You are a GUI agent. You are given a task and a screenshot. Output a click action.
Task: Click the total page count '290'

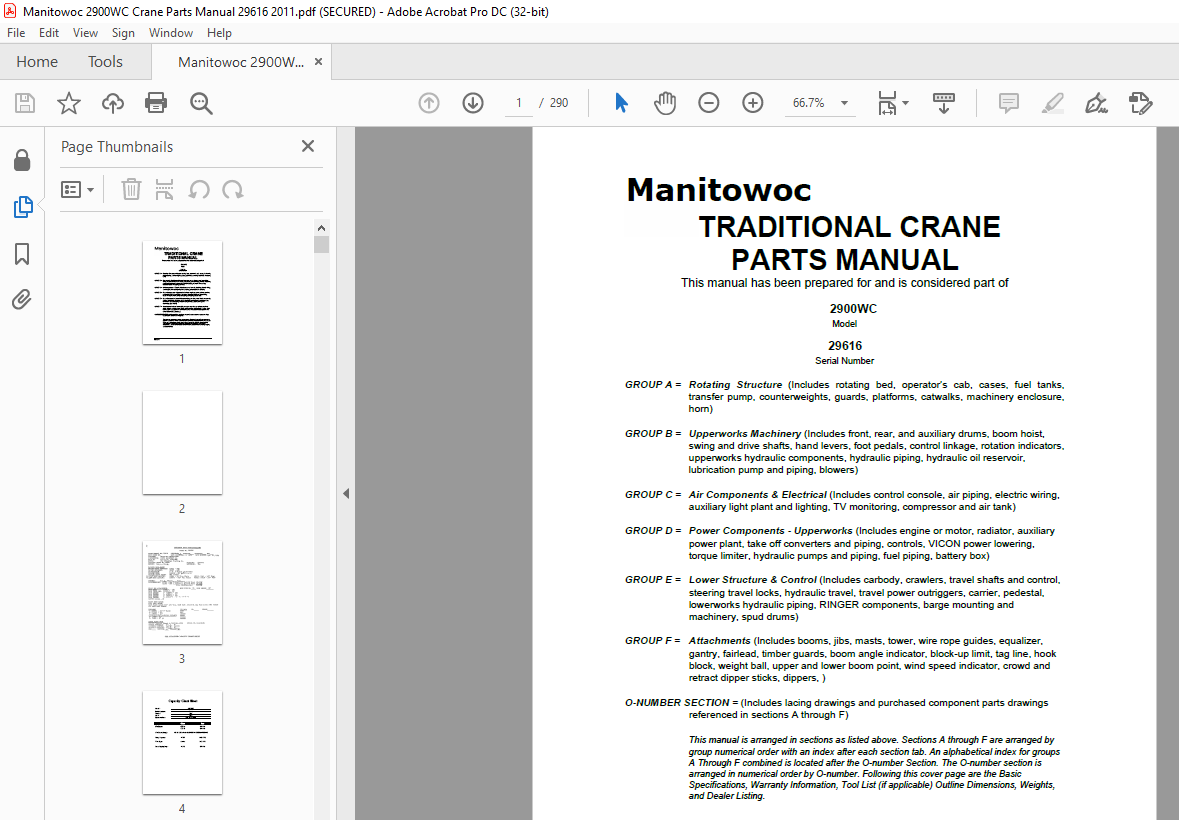tap(559, 103)
